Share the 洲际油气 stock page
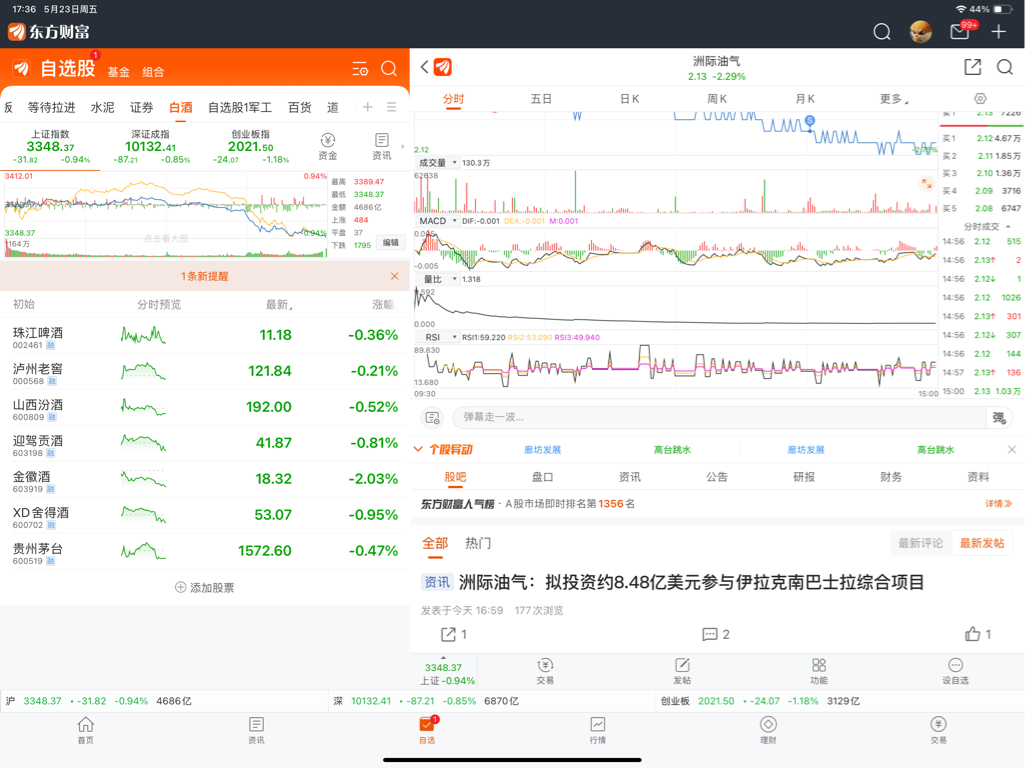 click(973, 67)
